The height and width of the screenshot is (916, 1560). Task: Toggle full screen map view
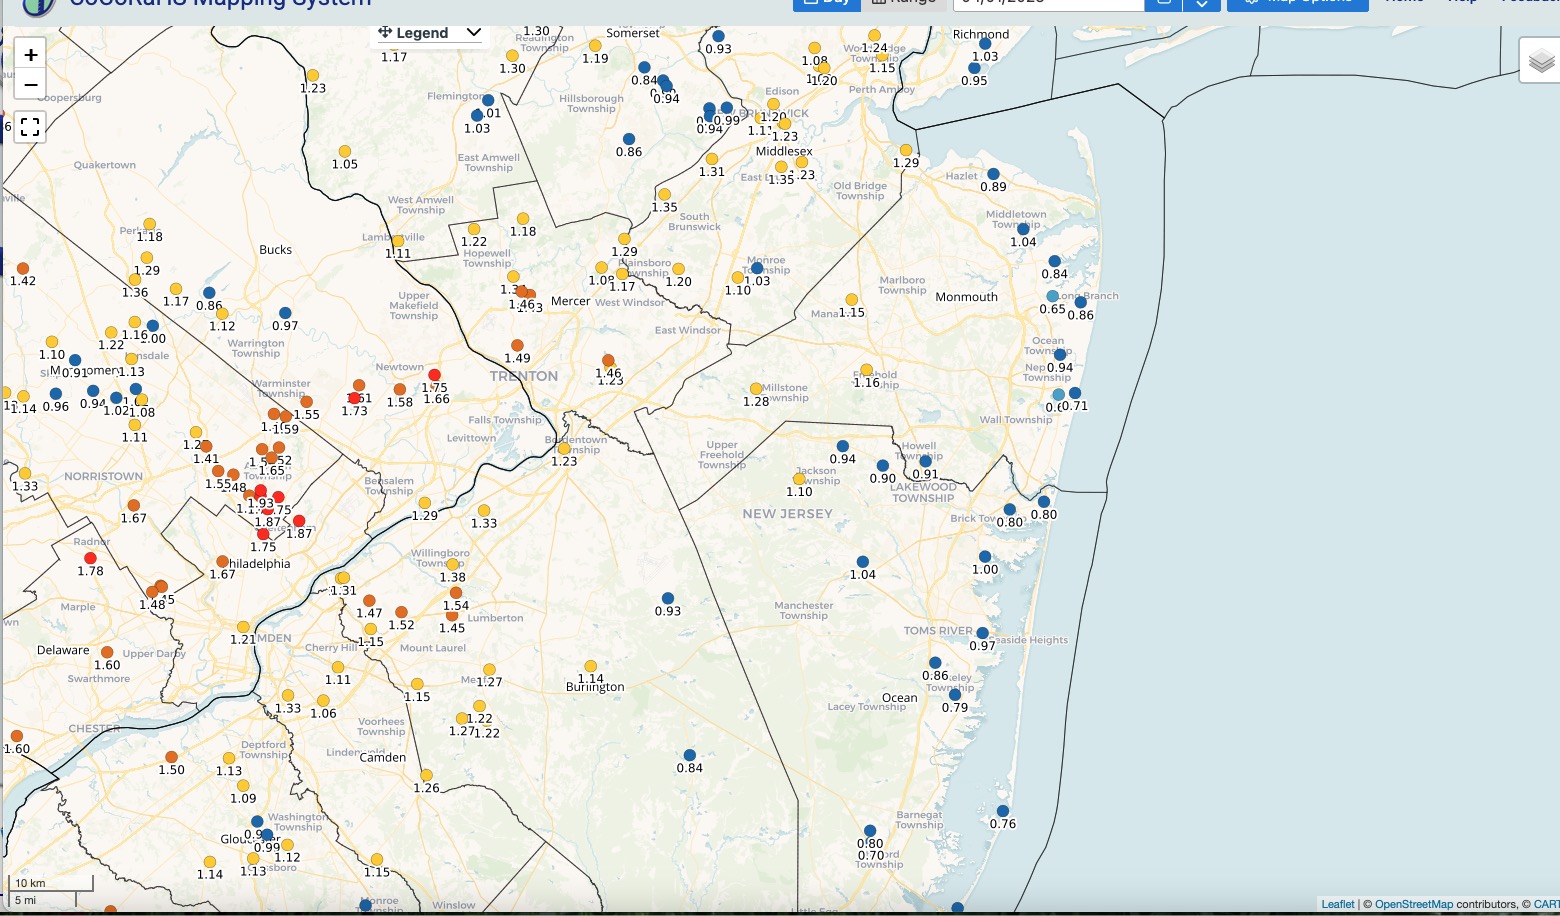click(x=30, y=127)
